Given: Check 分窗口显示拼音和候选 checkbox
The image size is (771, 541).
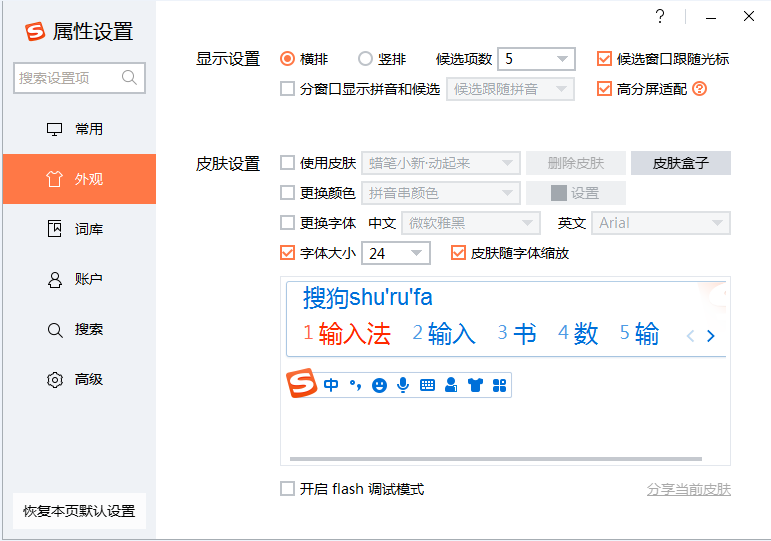Looking at the screenshot, I should 287,89.
